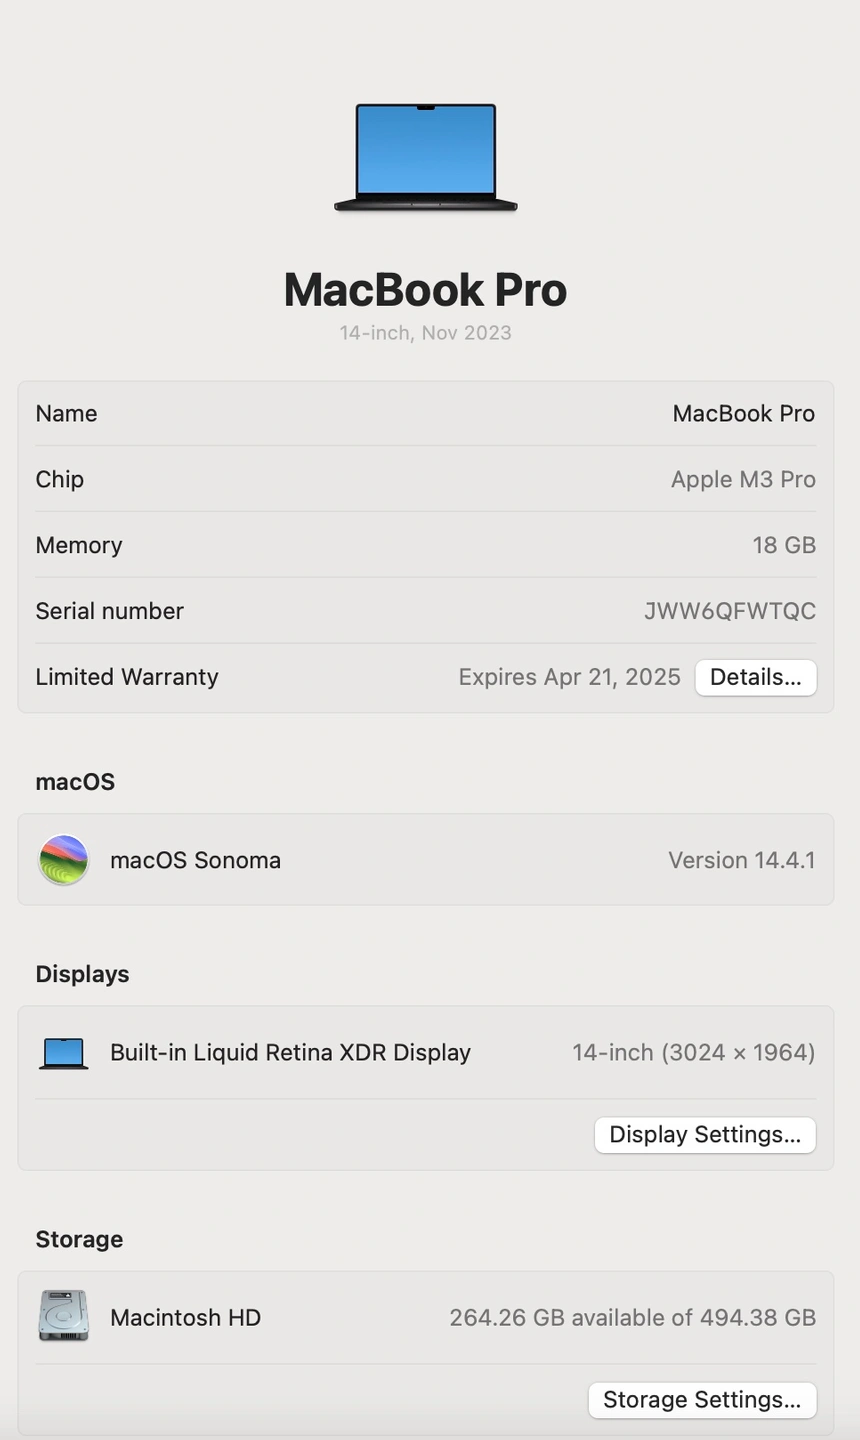Click the Version 14.4.1 text

point(741,860)
